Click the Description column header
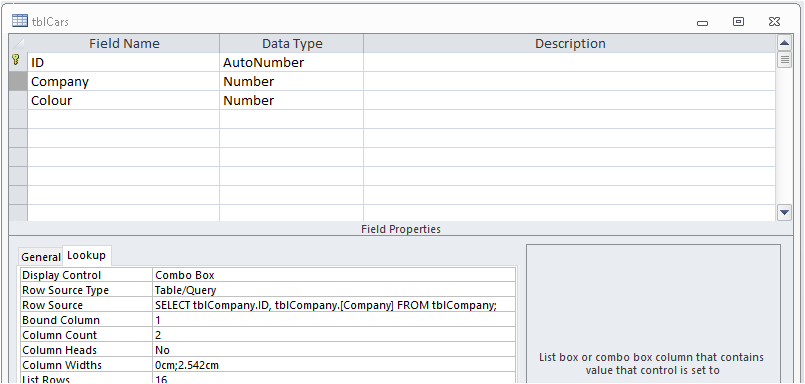 [x=569, y=44]
